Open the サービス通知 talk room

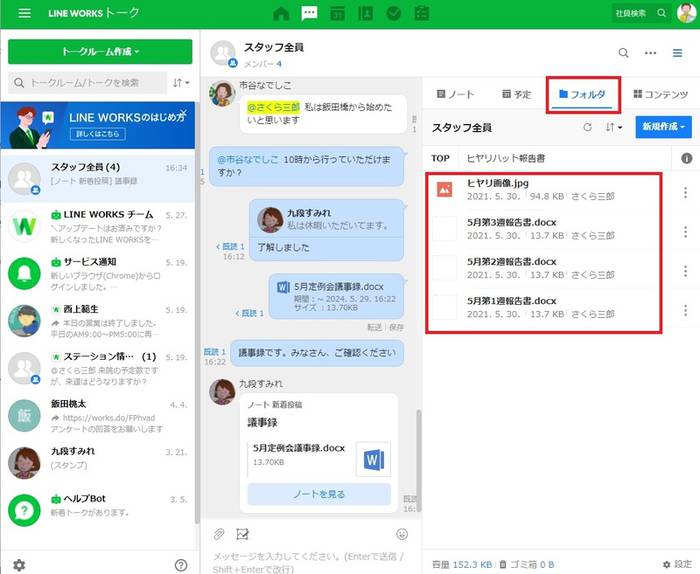pos(98,274)
